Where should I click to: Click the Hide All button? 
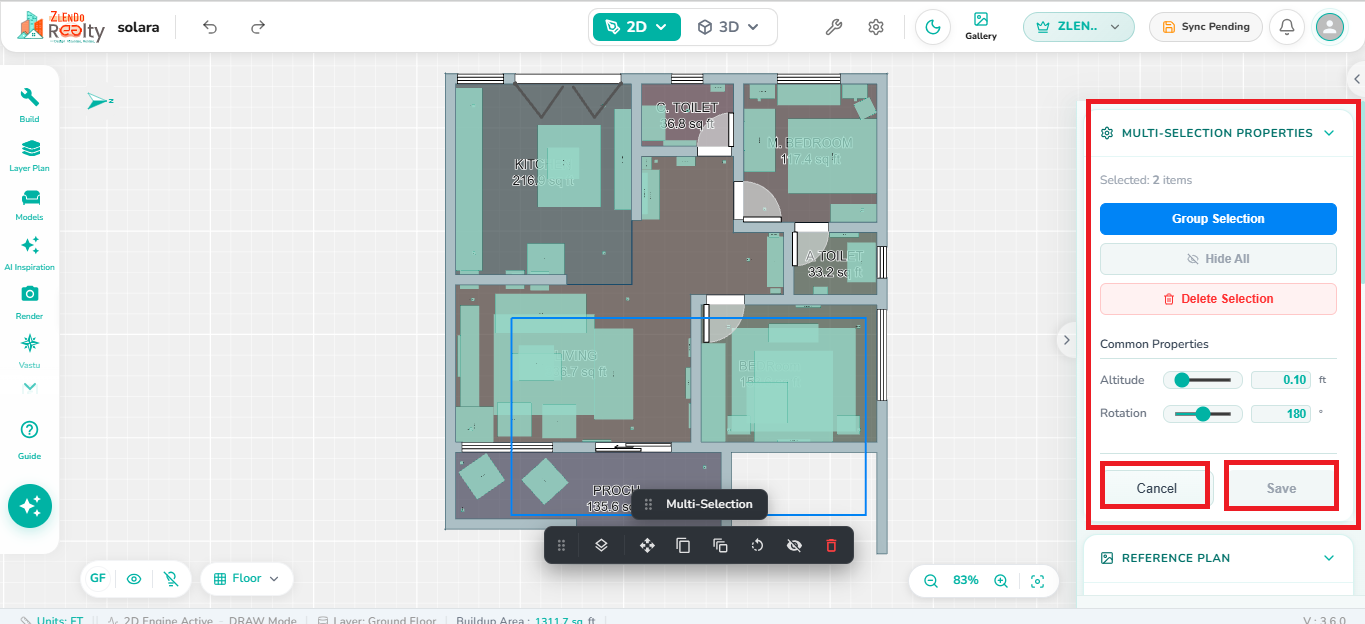pos(1218,259)
